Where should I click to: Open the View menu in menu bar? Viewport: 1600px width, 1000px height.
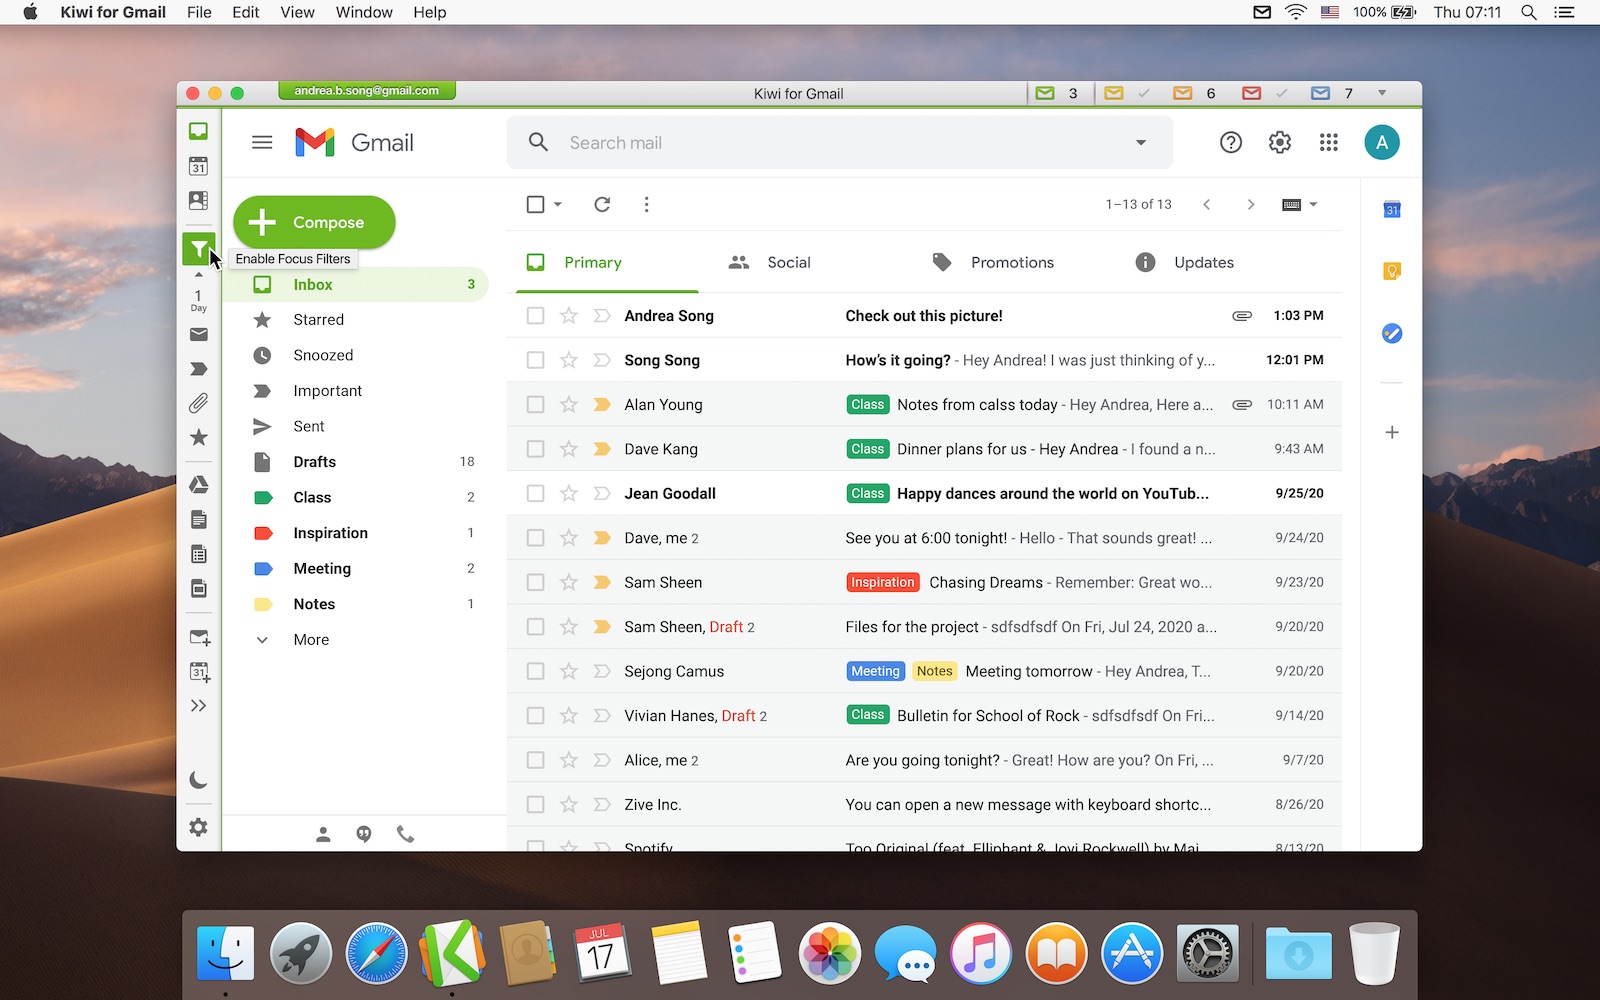[x=297, y=12]
